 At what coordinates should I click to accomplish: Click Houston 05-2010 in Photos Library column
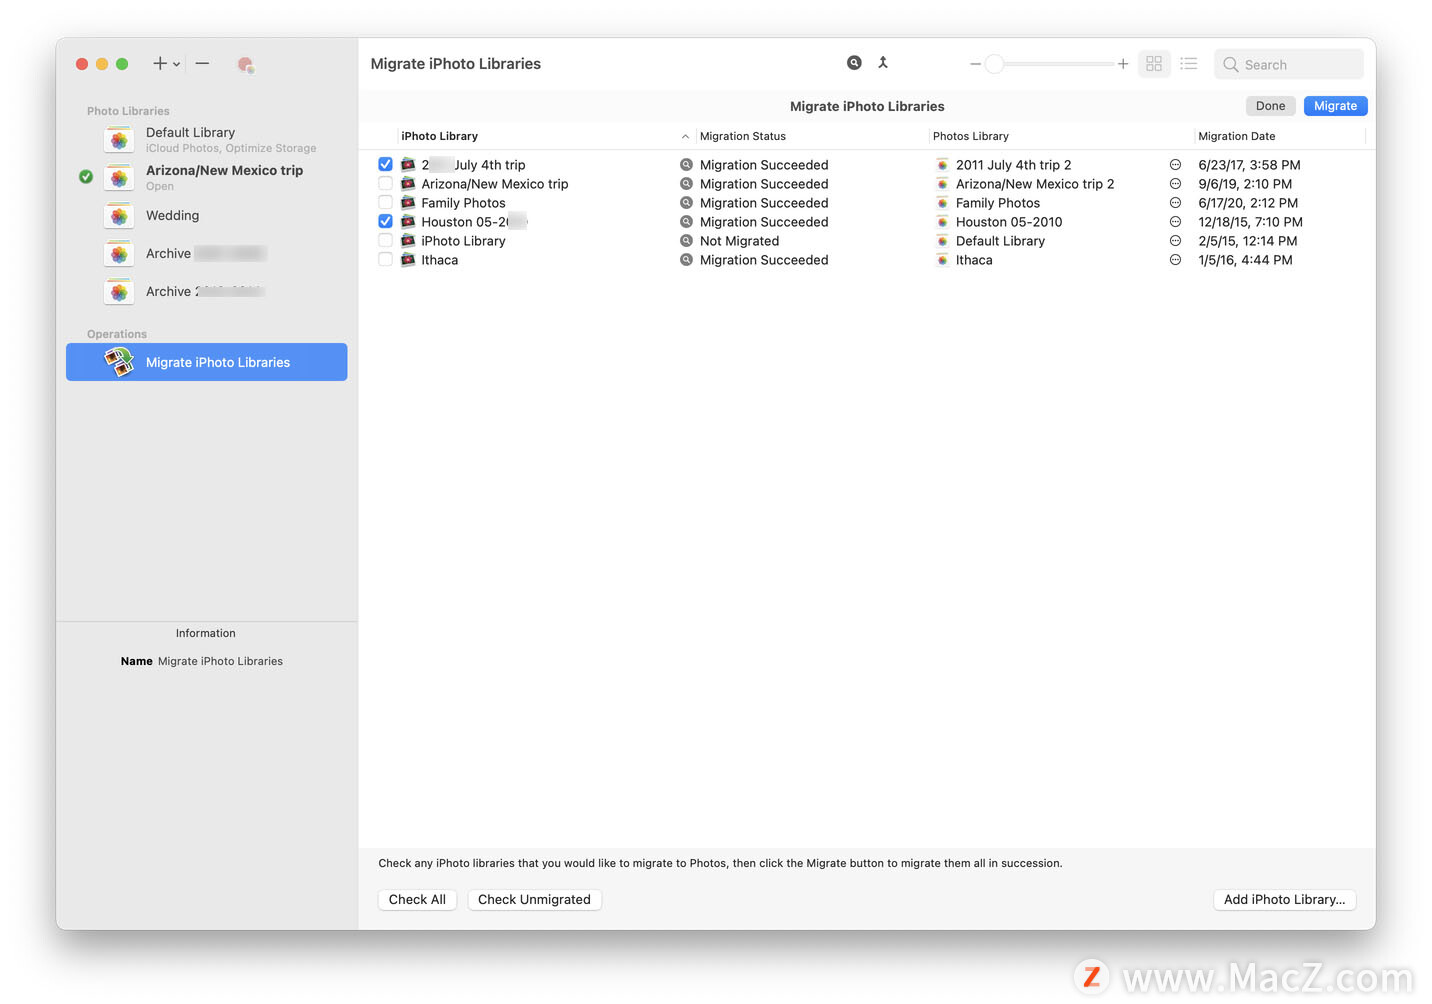click(x=1009, y=222)
